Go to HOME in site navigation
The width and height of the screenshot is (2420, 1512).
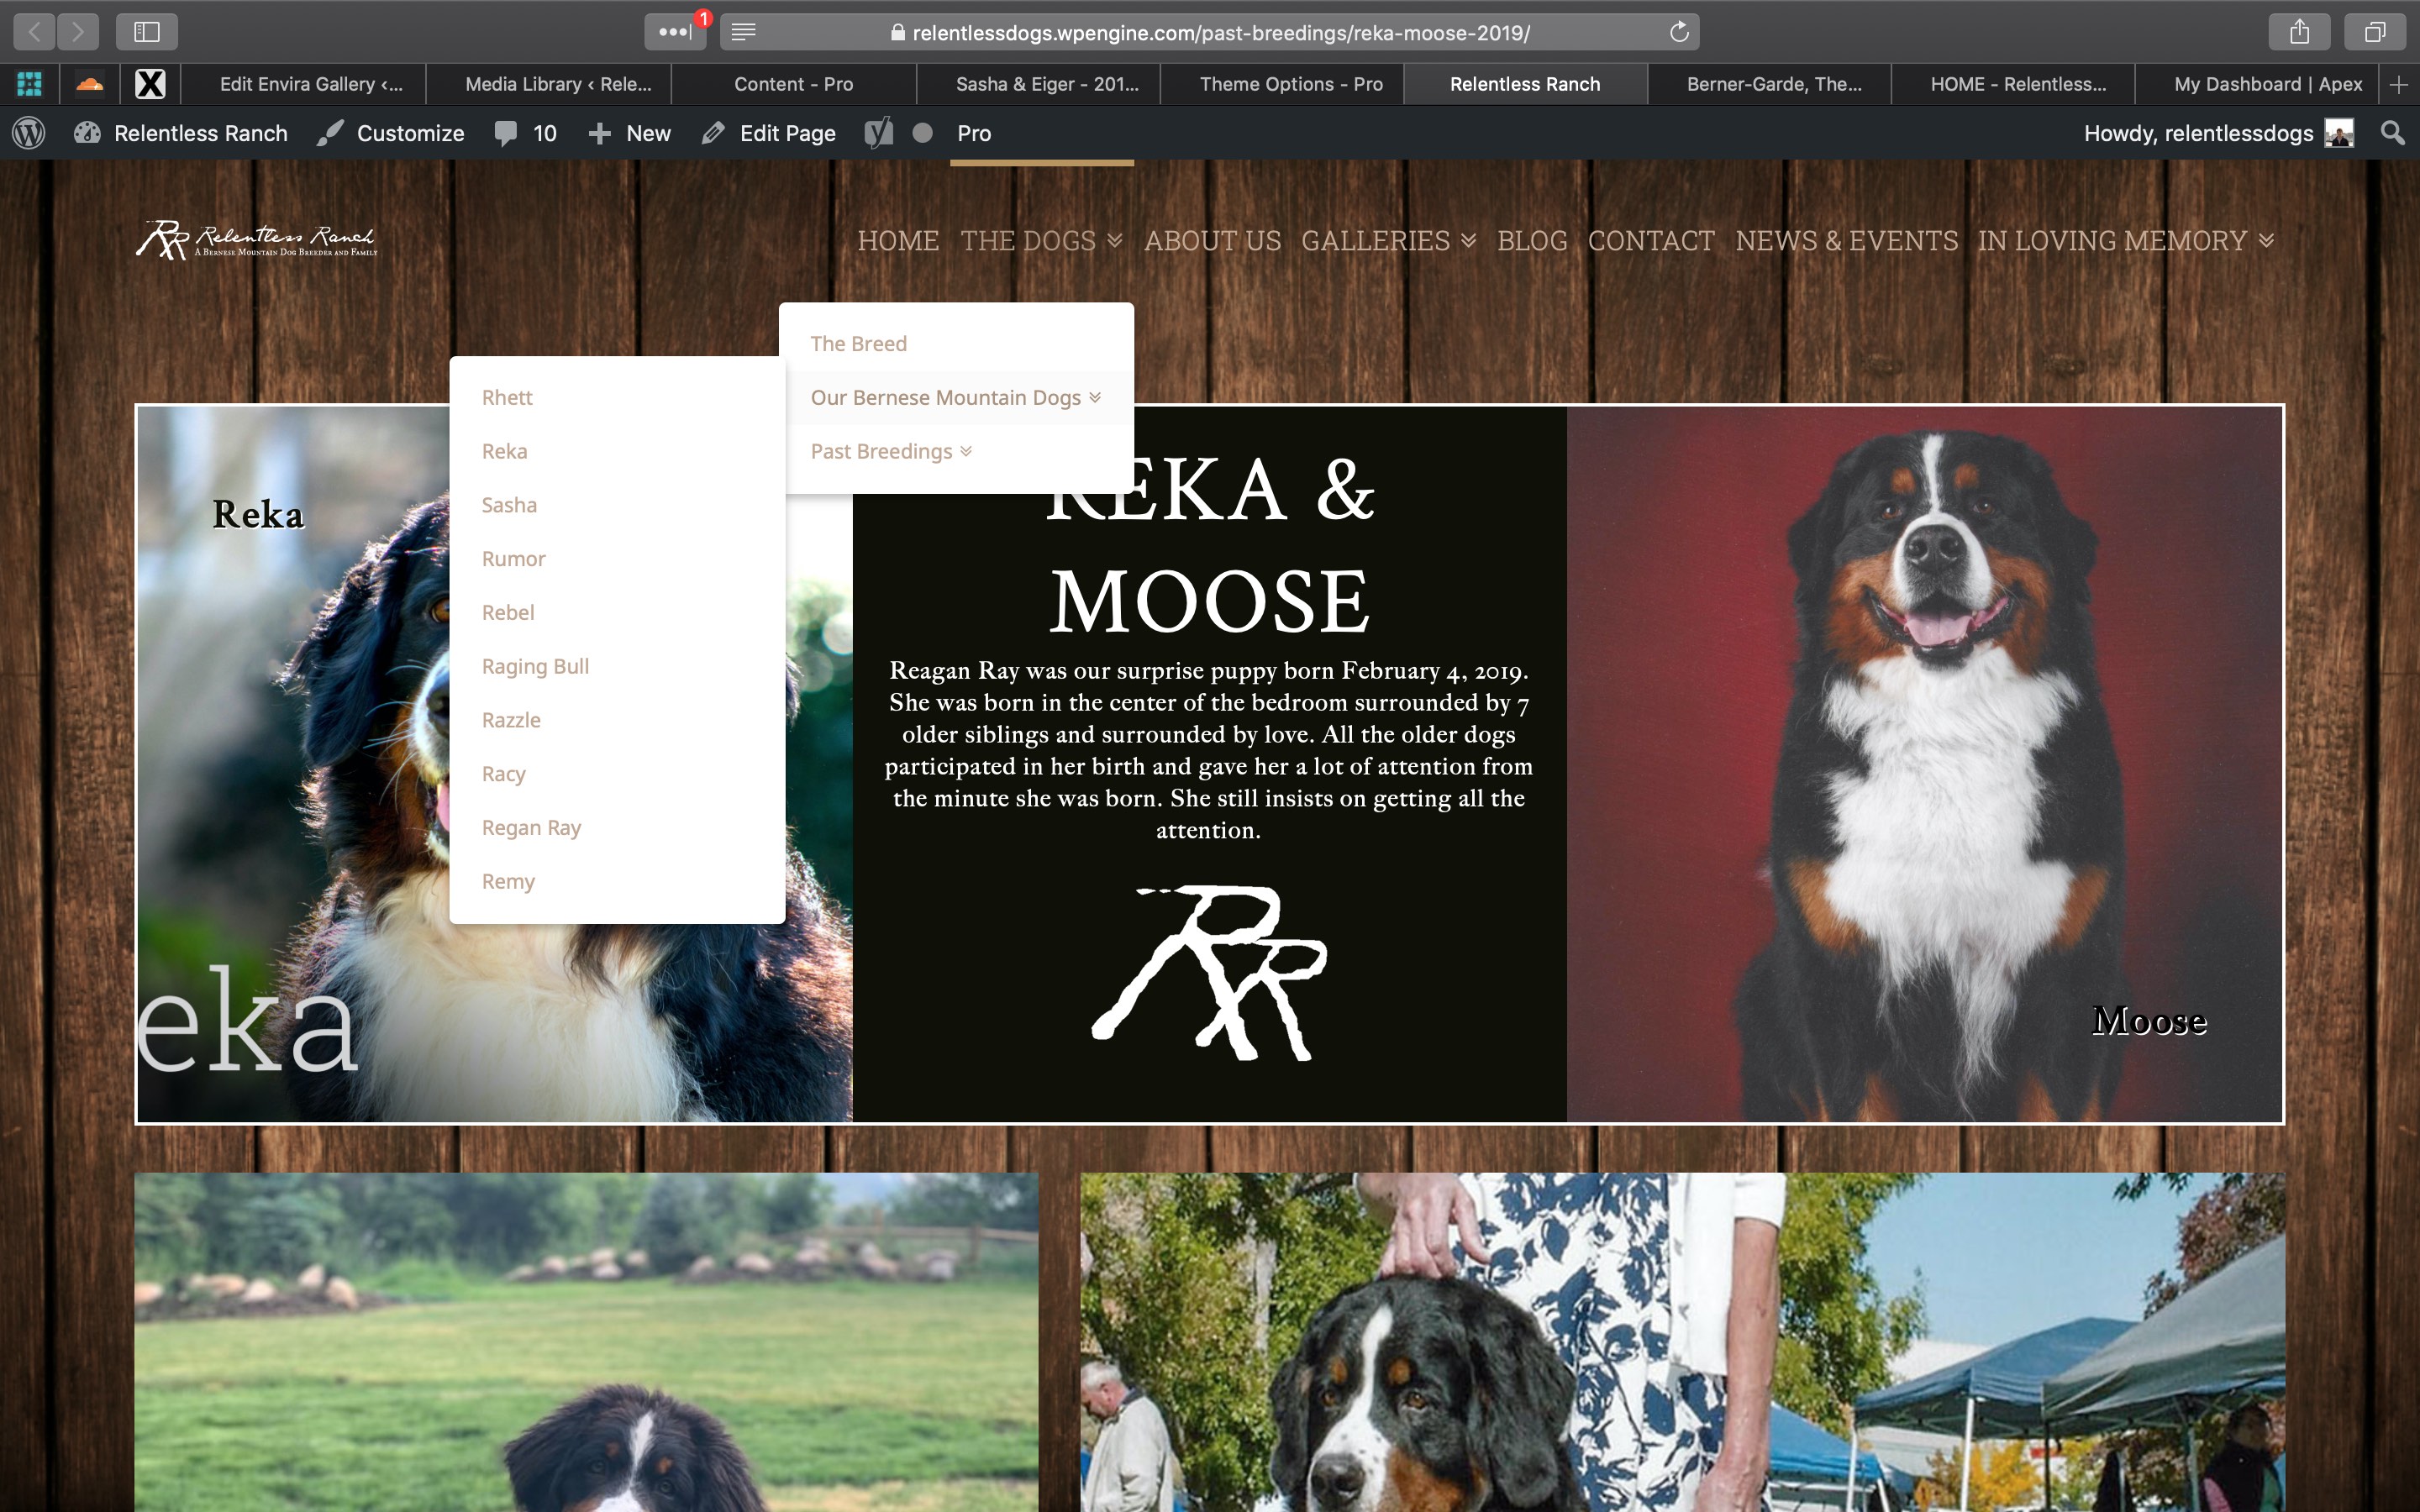tap(898, 241)
